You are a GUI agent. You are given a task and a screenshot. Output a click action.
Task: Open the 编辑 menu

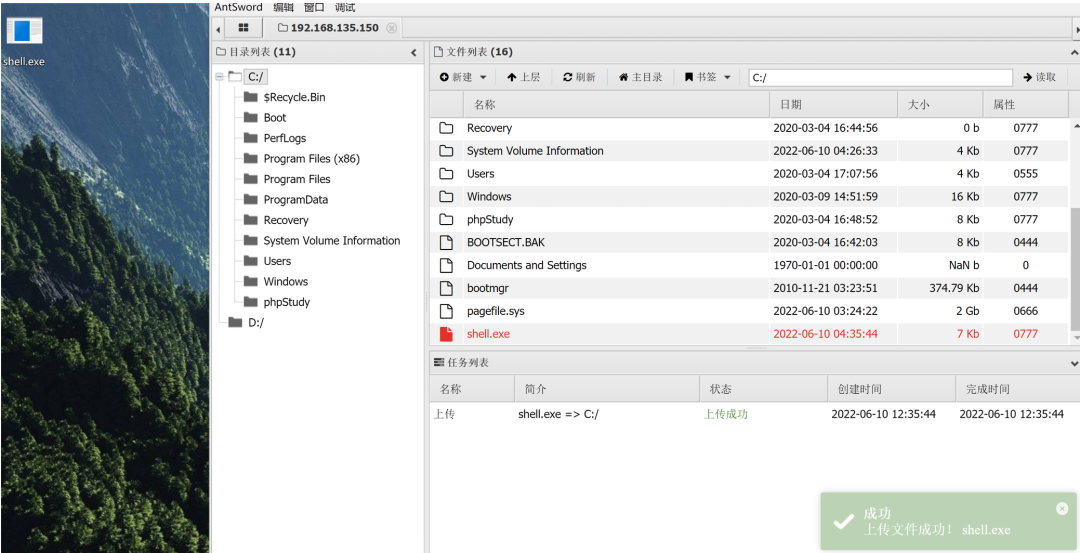[x=283, y=7]
